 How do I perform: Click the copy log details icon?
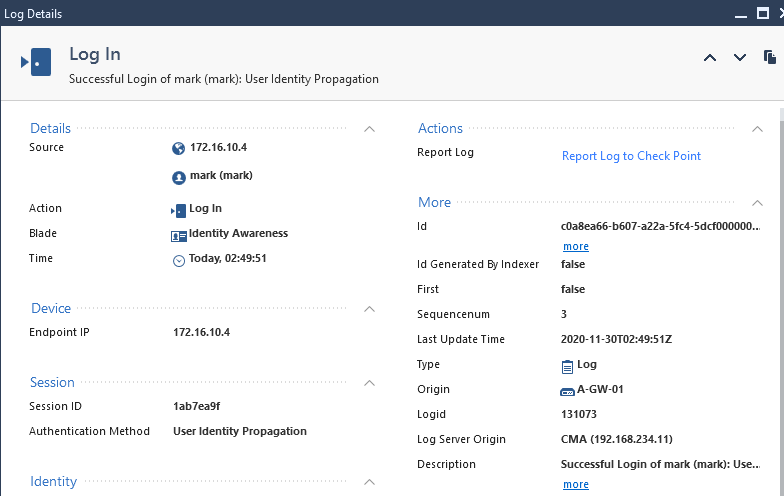coord(770,57)
